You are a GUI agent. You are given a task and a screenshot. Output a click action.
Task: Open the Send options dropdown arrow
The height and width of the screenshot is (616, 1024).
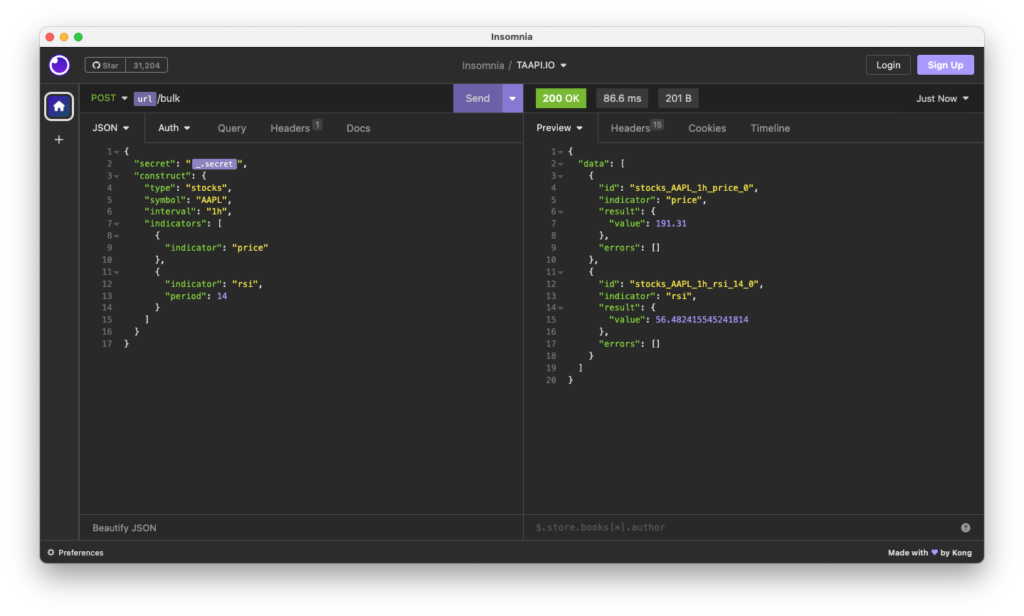tap(513, 98)
